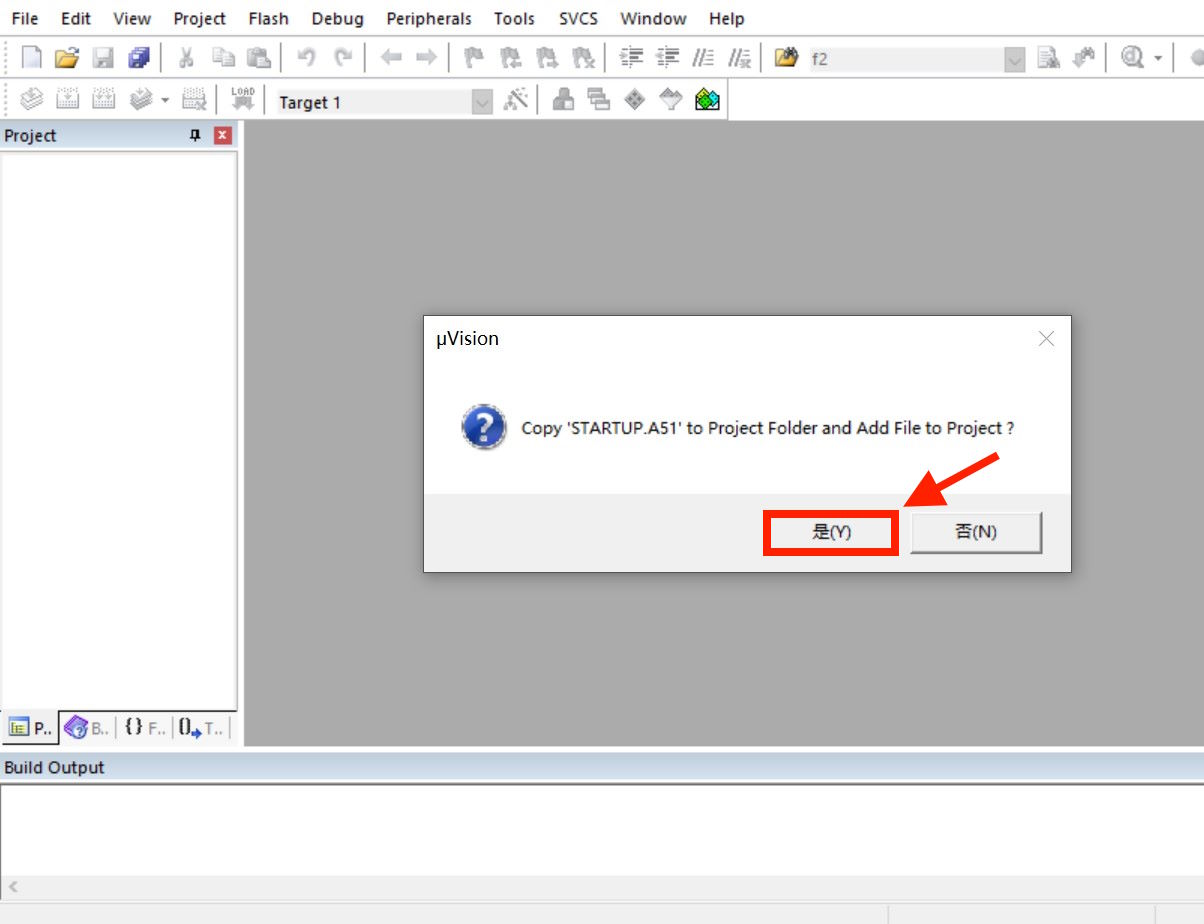Download code to flash with LOAD icon
The image size is (1204, 924).
tap(242, 100)
